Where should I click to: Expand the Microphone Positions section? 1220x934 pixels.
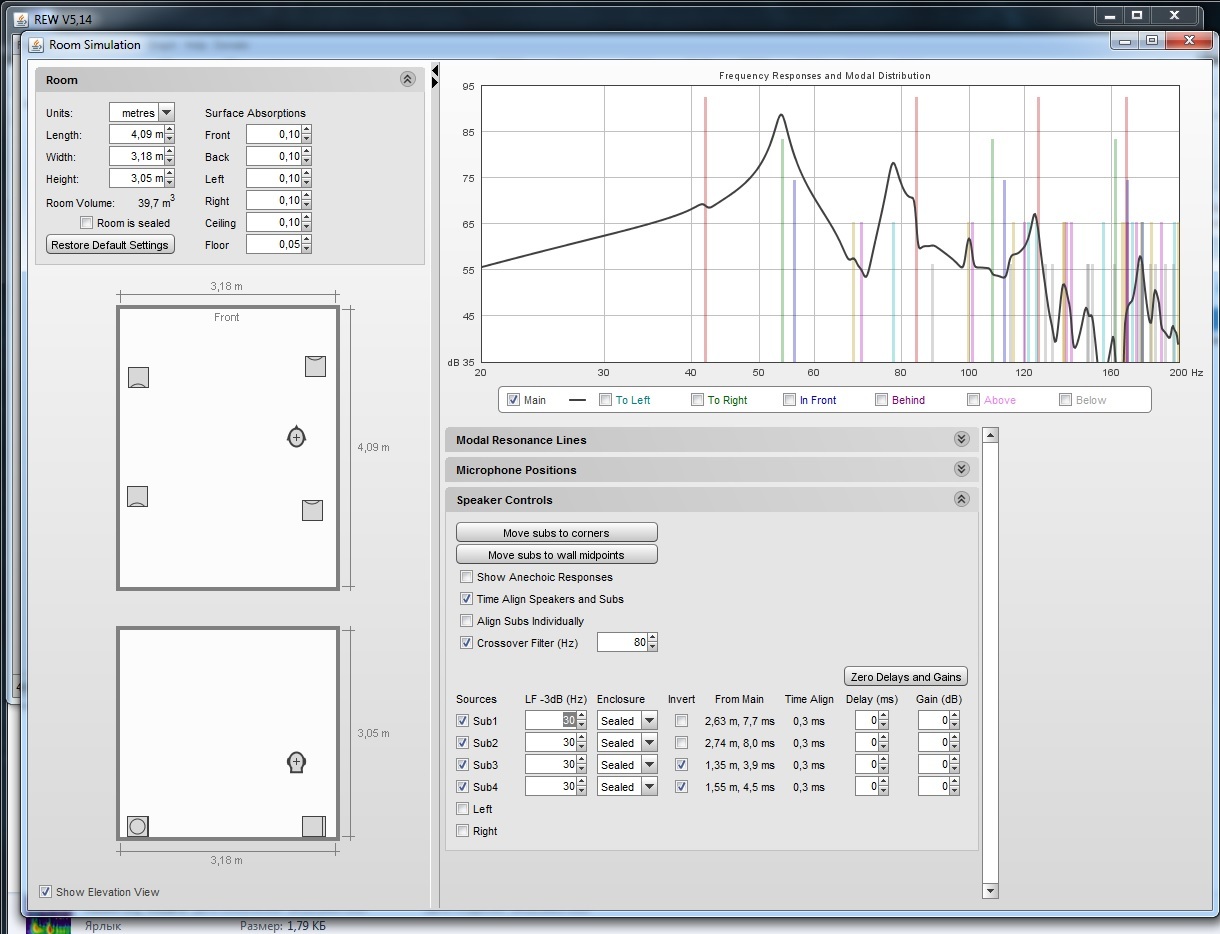pos(961,470)
